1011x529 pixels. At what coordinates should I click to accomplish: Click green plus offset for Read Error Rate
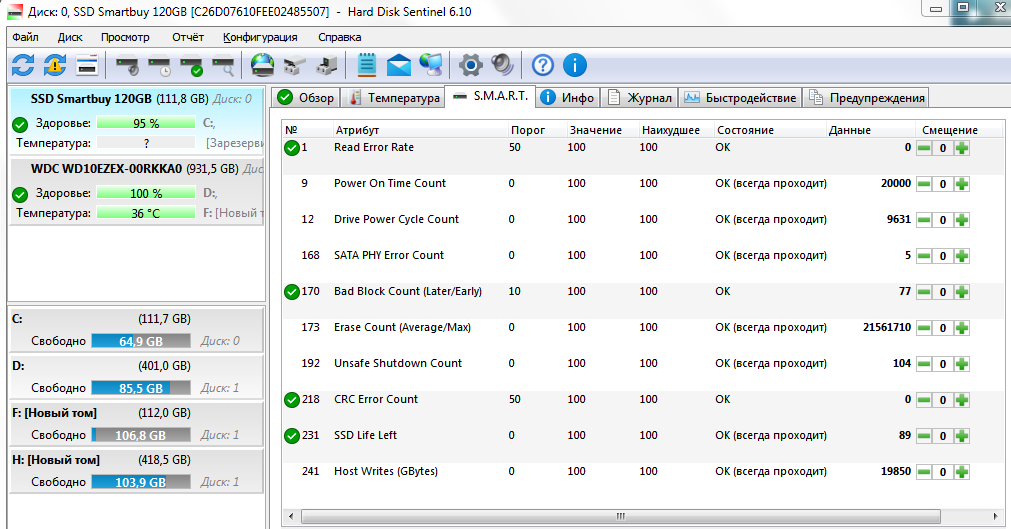(962, 148)
